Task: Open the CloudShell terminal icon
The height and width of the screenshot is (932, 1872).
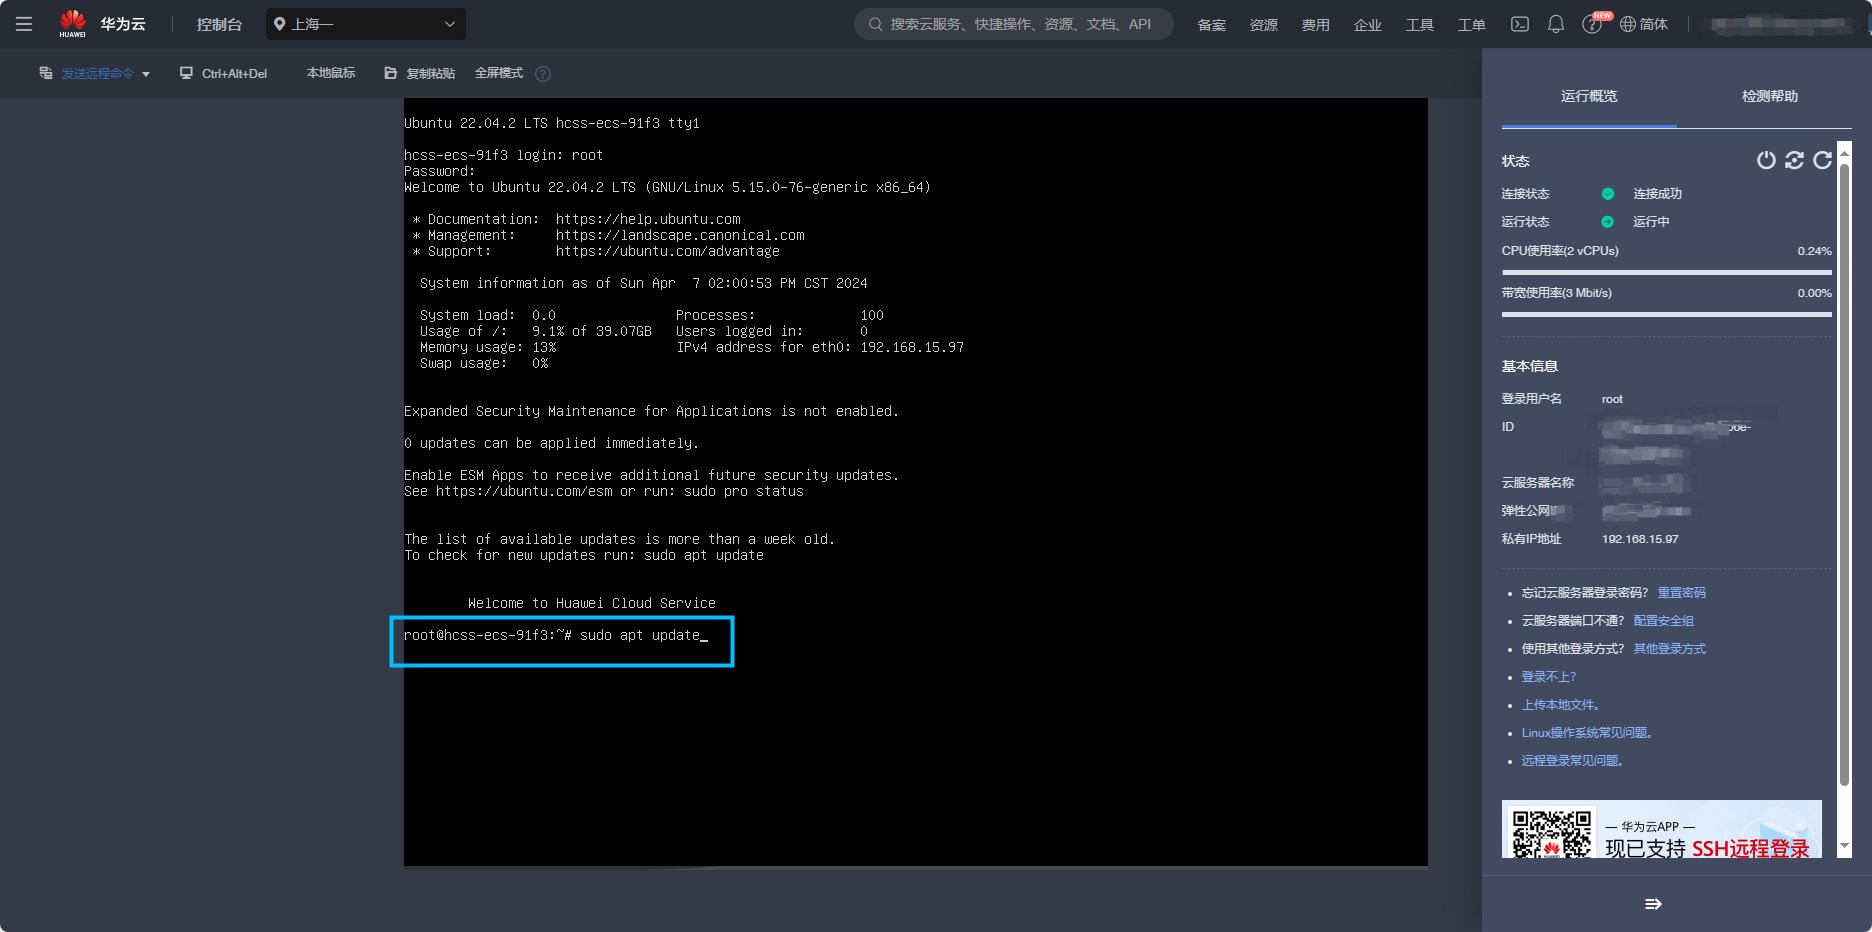Action: [1520, 24]
